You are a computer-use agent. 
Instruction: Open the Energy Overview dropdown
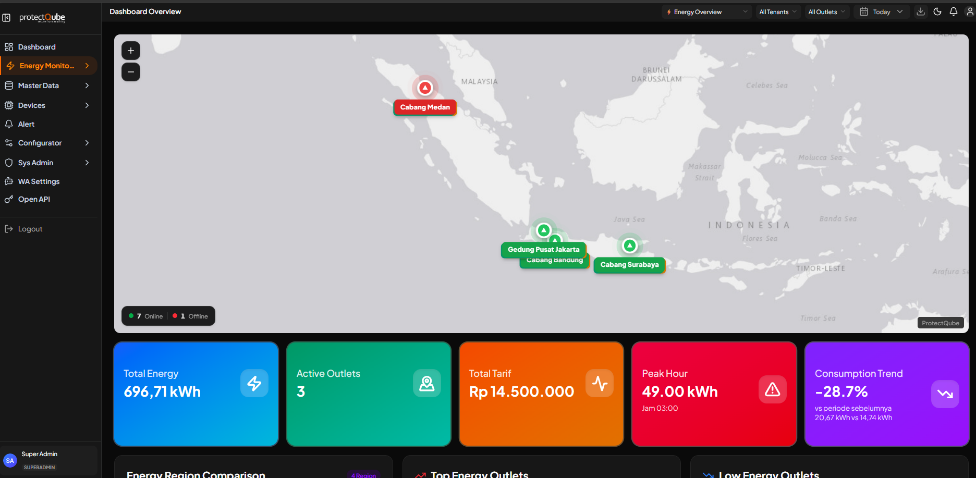pyautogui.click(x=707, y=11)
